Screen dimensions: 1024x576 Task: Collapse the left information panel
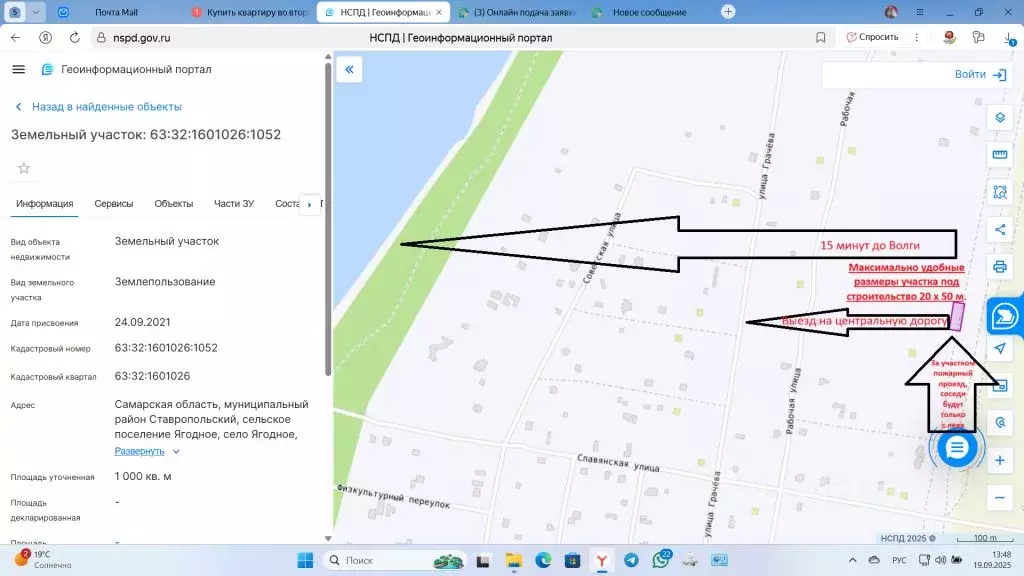[x=349, y=69]
